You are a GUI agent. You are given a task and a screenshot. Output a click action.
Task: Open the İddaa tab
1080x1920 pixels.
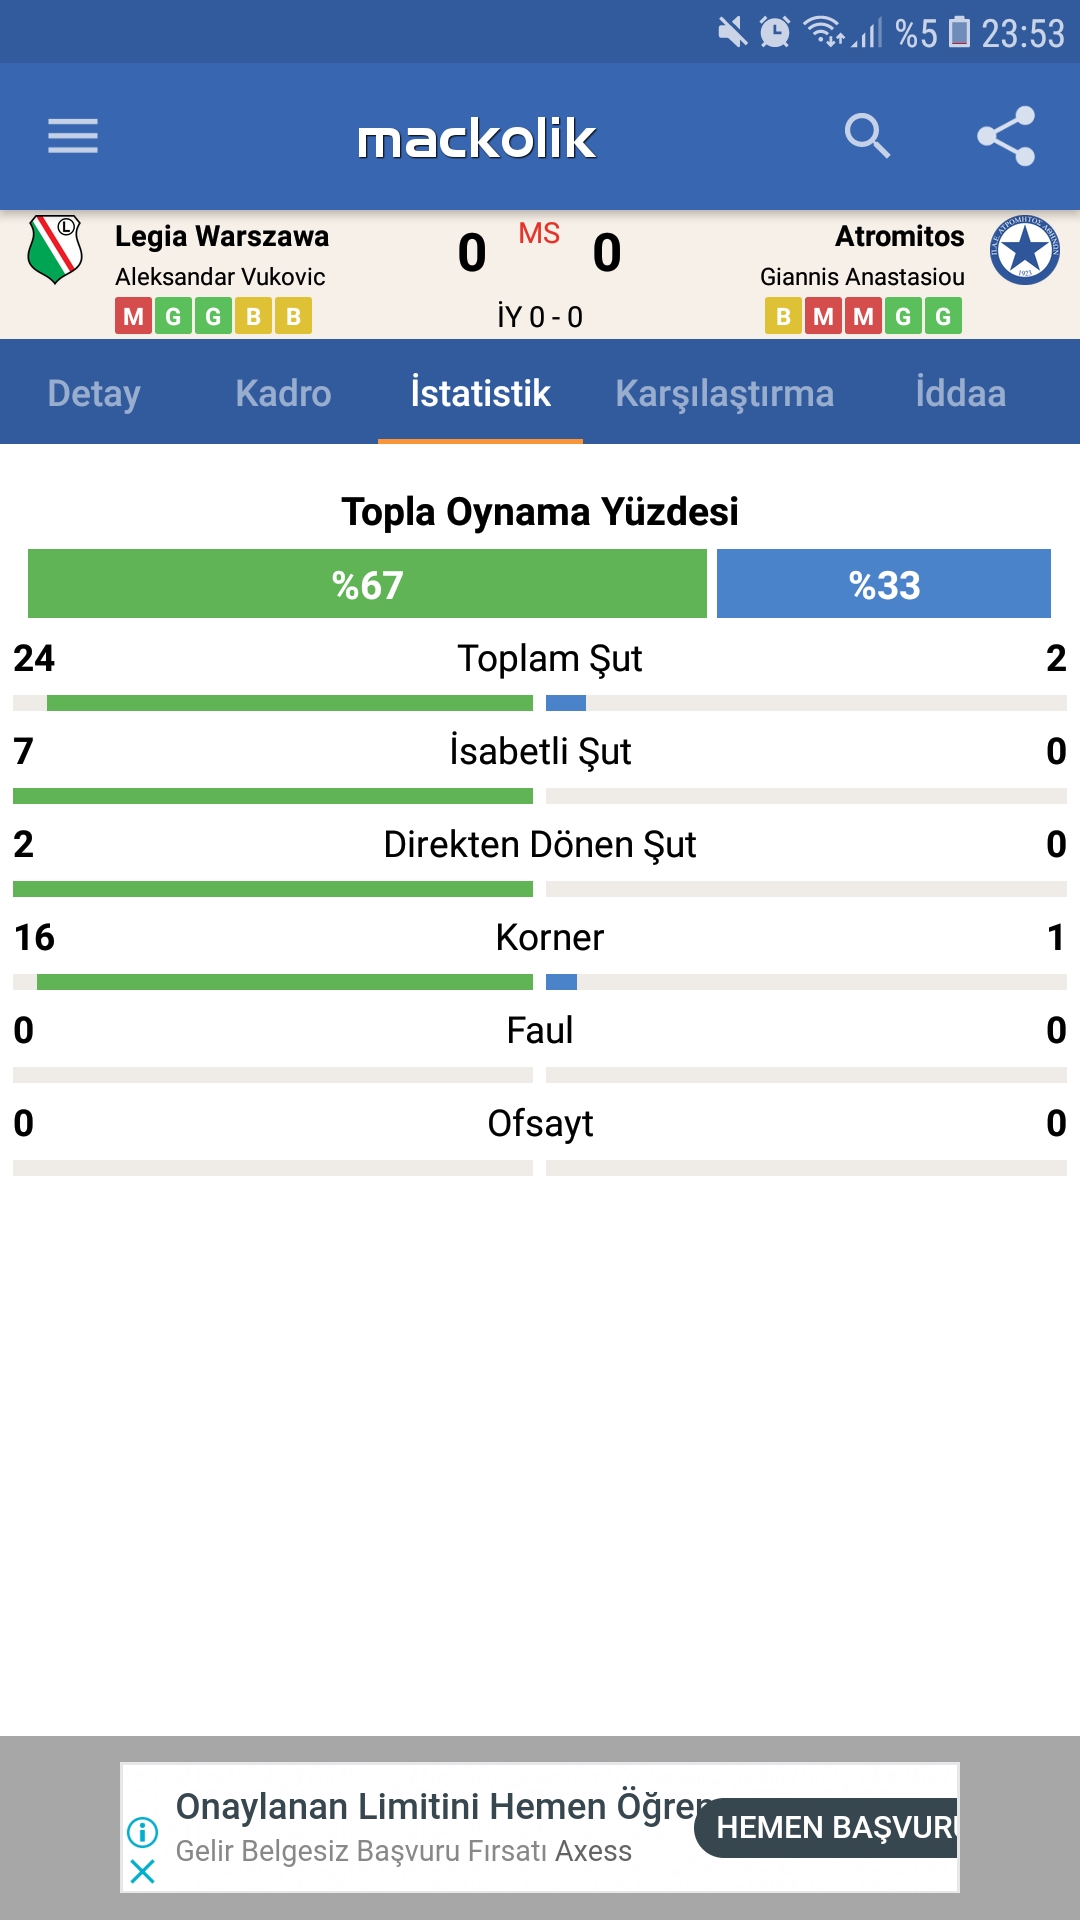960,393
